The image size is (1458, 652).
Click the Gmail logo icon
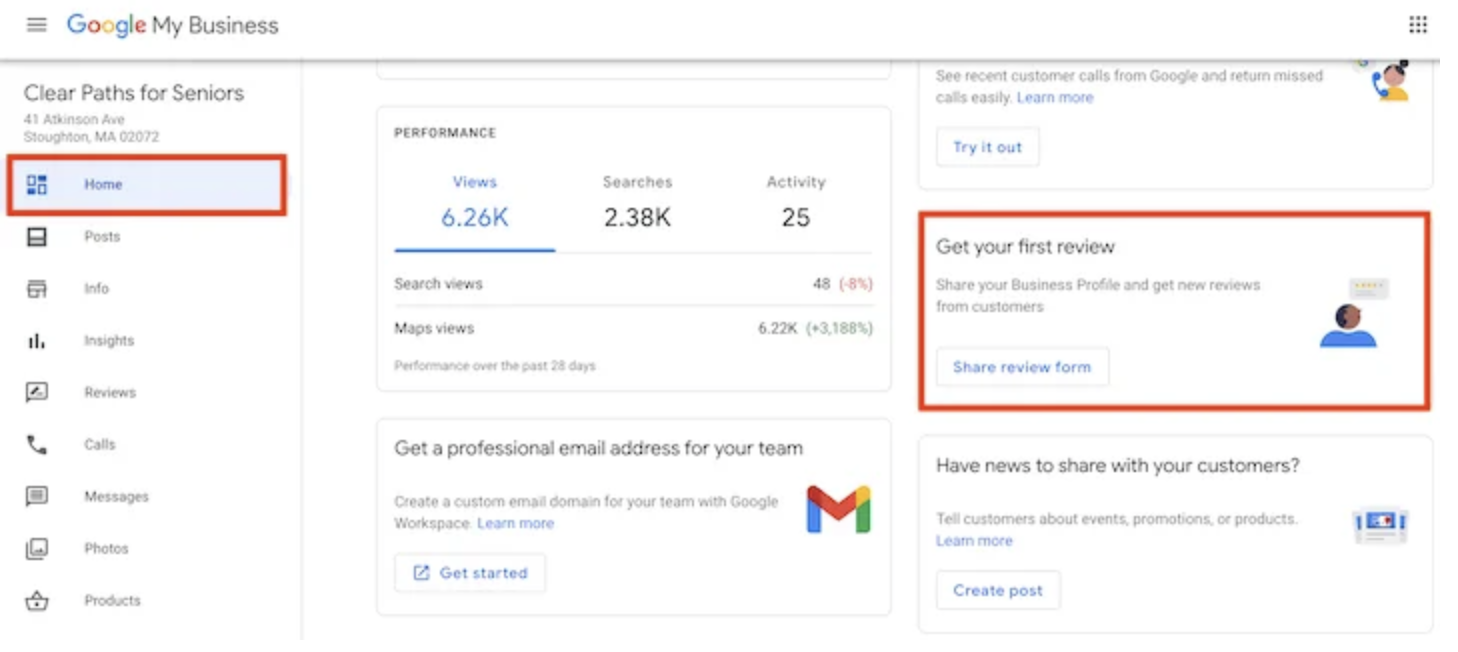pyautogui.click(x=838, y=509)
